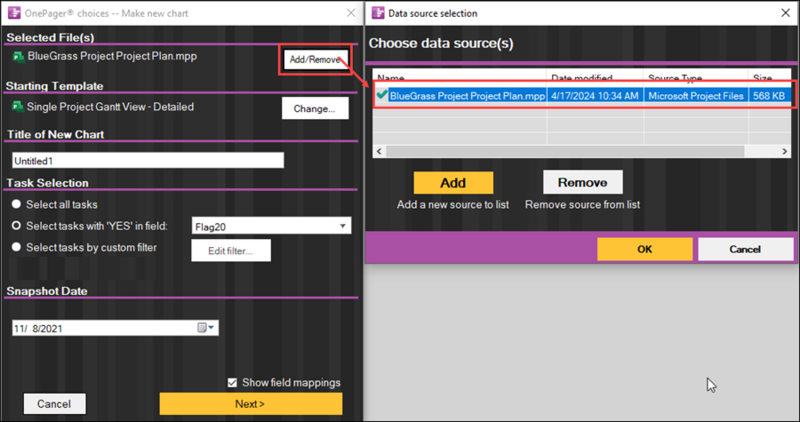Click the OnePager app icon in the choices title bar
Viewport: 800px width, 422px height.
coord(14,13)
